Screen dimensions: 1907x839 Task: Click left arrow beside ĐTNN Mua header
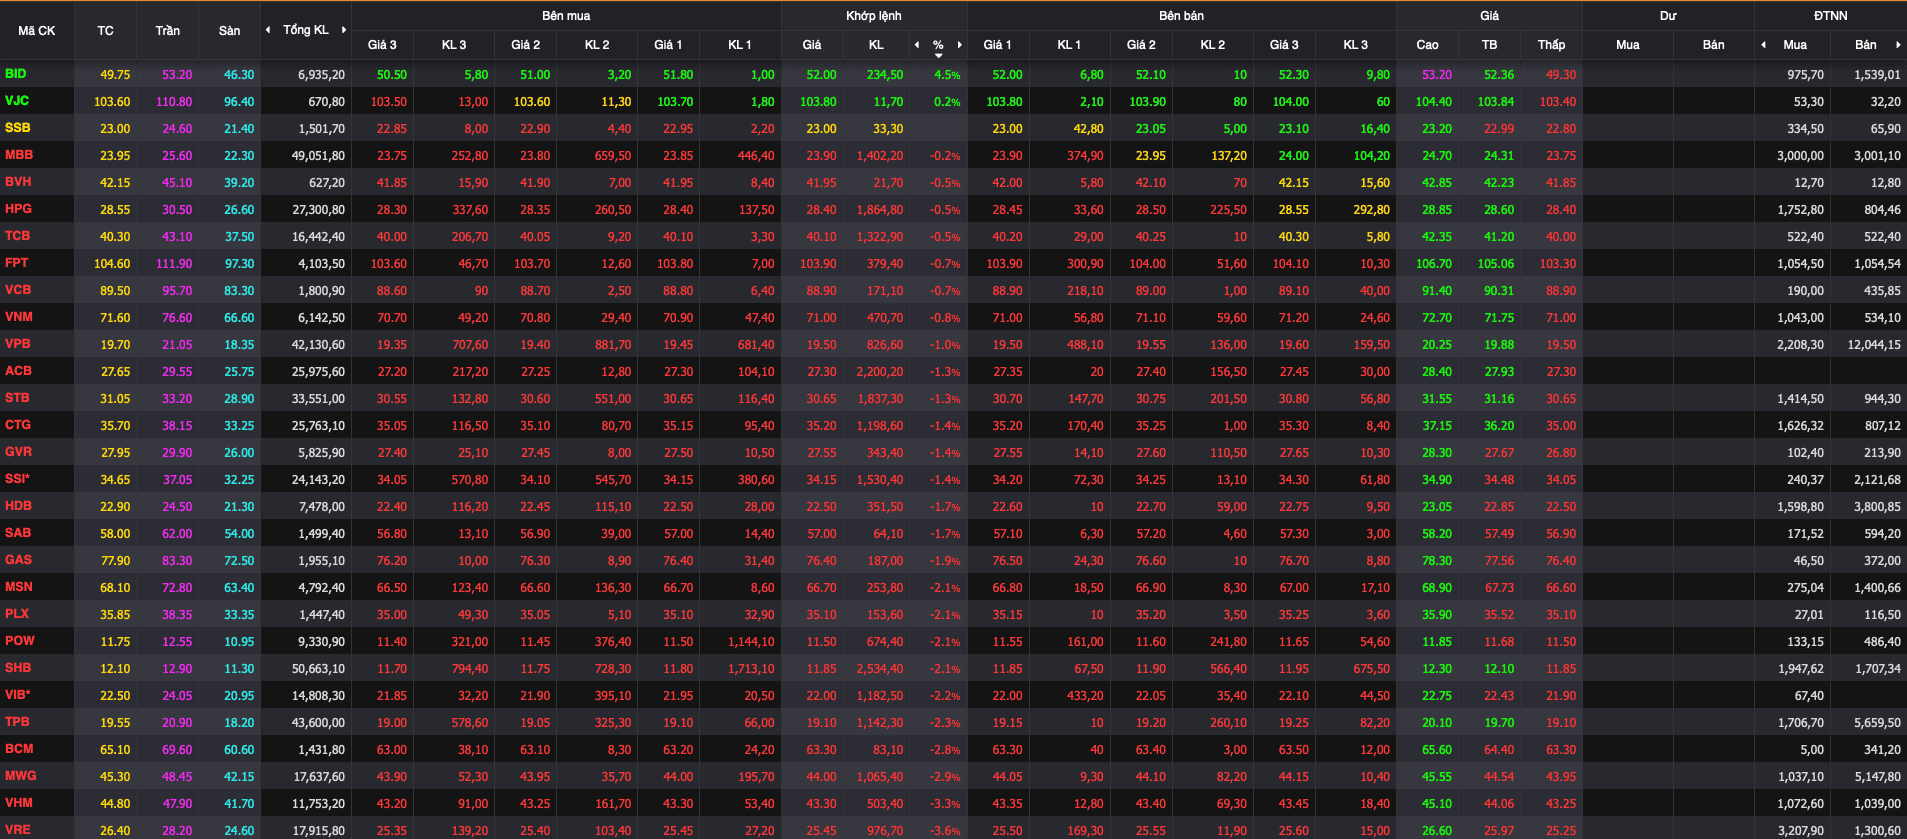1763,45
